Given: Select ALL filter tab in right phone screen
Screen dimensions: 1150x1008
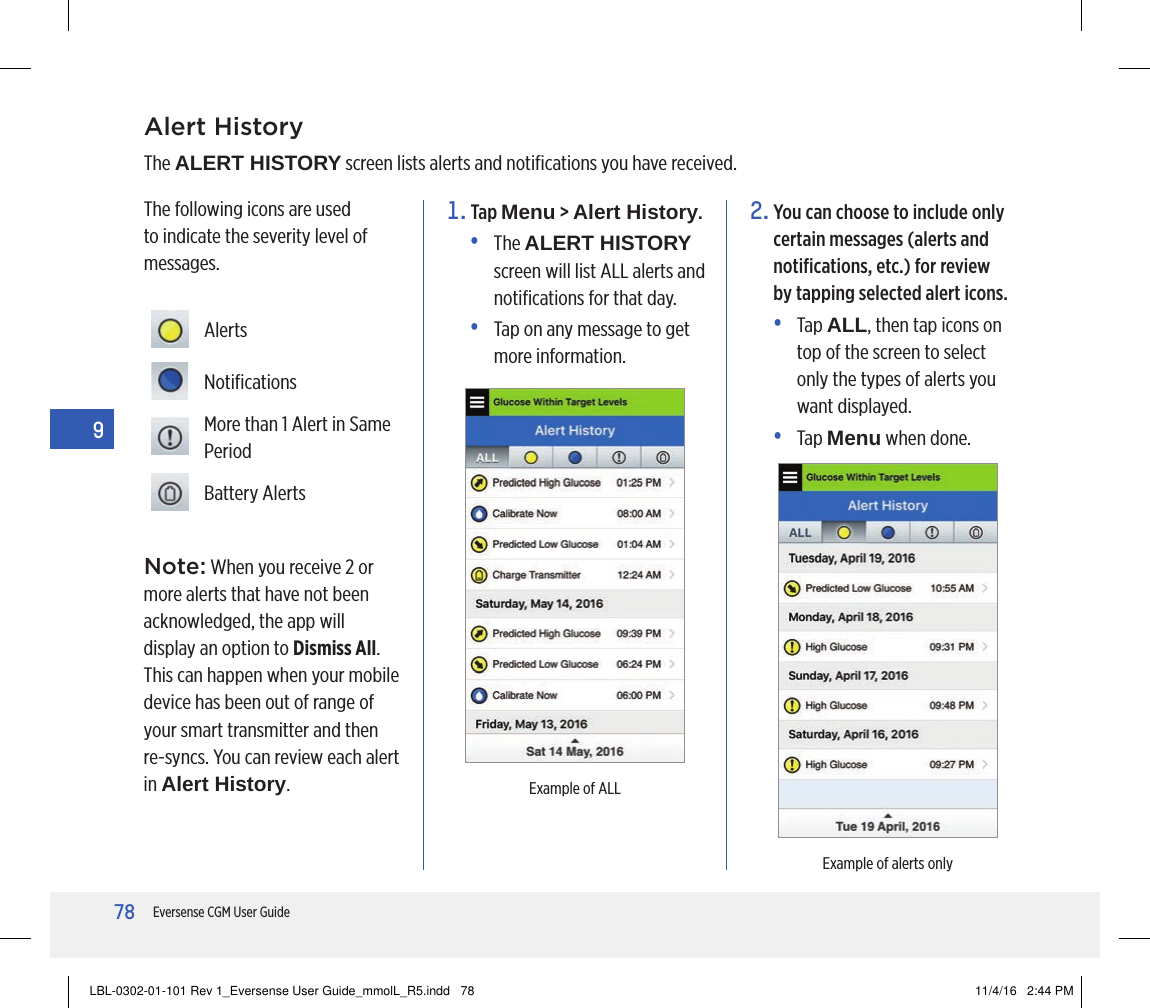Looking at the screenshot, I should (800, 533).
